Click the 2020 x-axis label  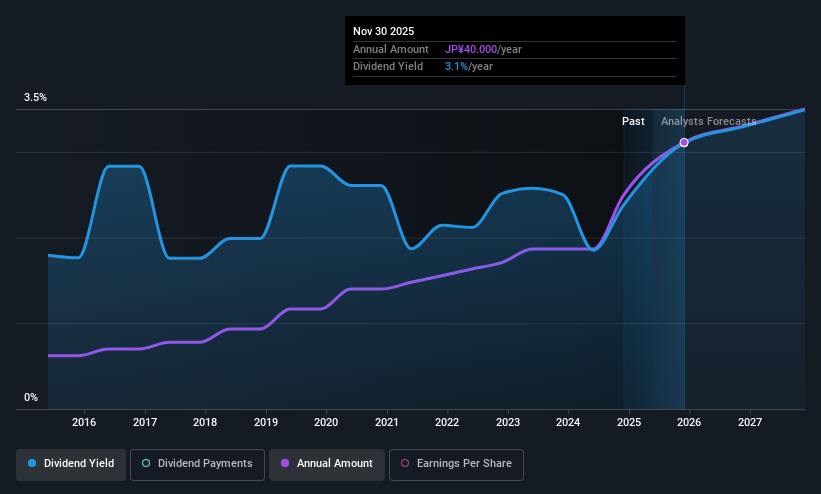326,422
